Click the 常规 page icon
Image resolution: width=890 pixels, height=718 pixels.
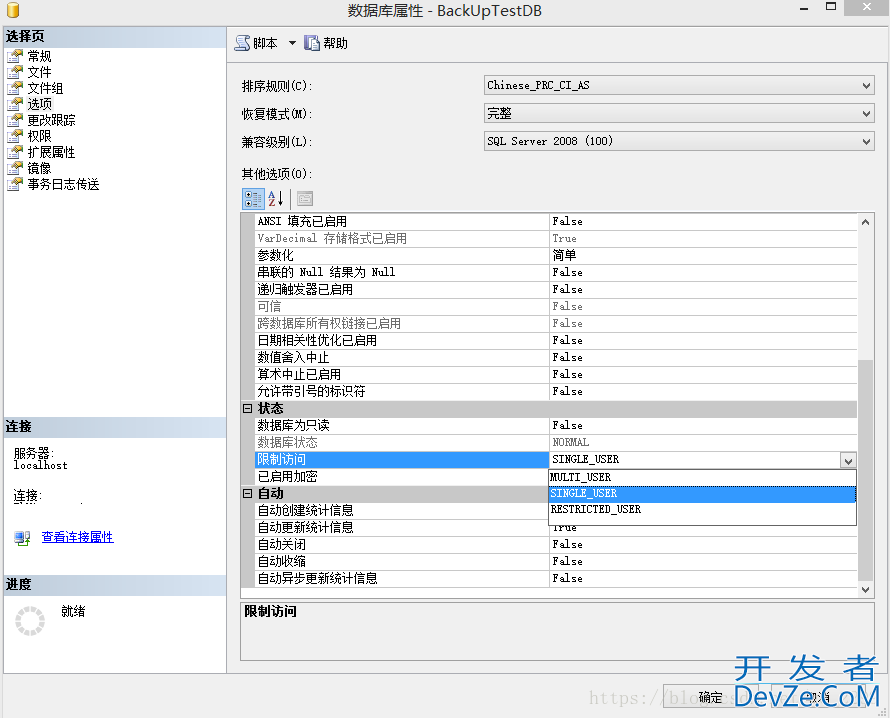[x=15, y=56]
